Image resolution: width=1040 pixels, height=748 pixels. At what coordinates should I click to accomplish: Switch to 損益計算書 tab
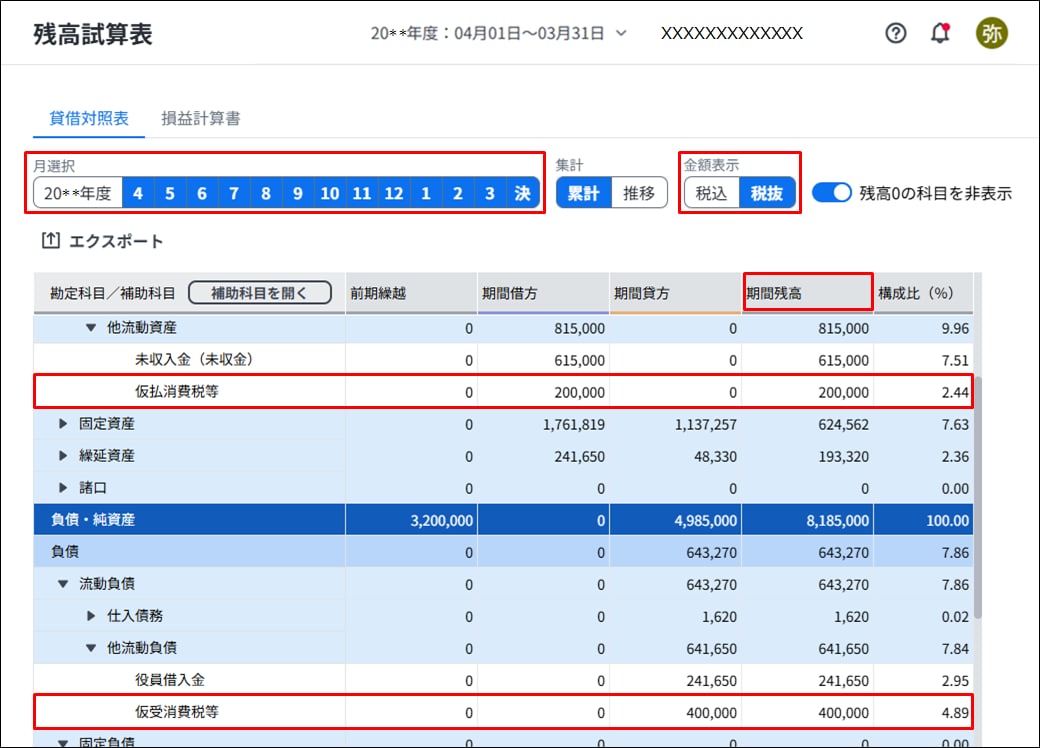click(x=200, y=118)
